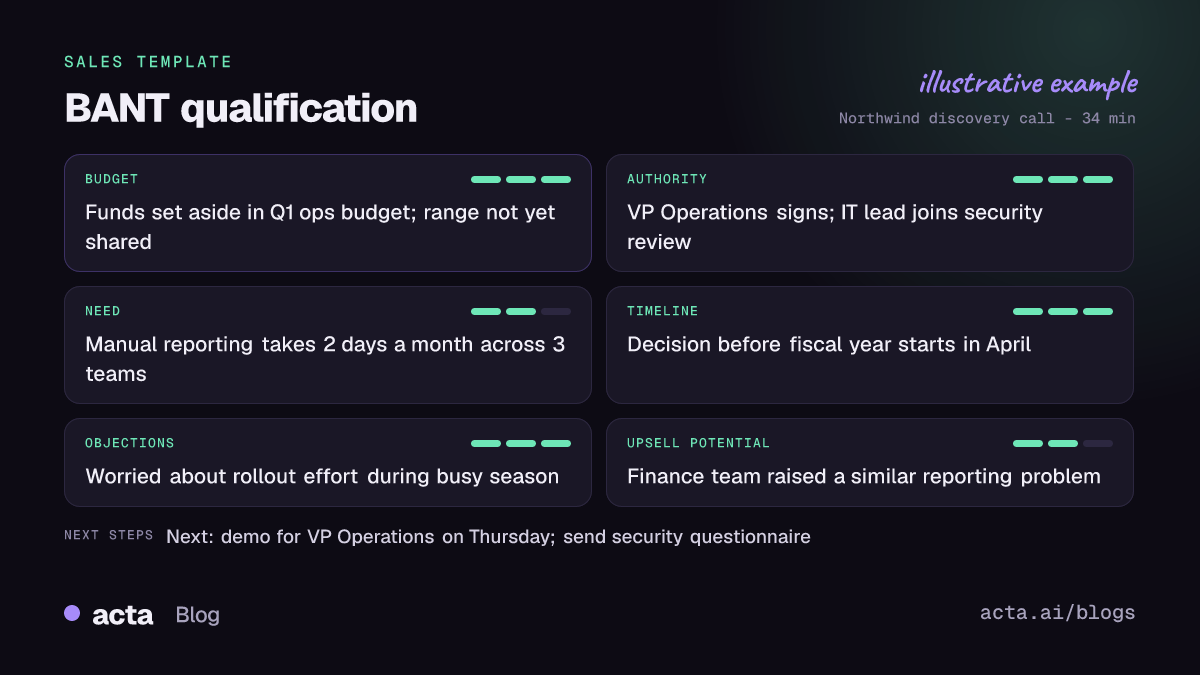Click the Timeline card's score indicator
Image resolution: width=1200 pixels, height=675 pixels.
tap(1063, 312)
